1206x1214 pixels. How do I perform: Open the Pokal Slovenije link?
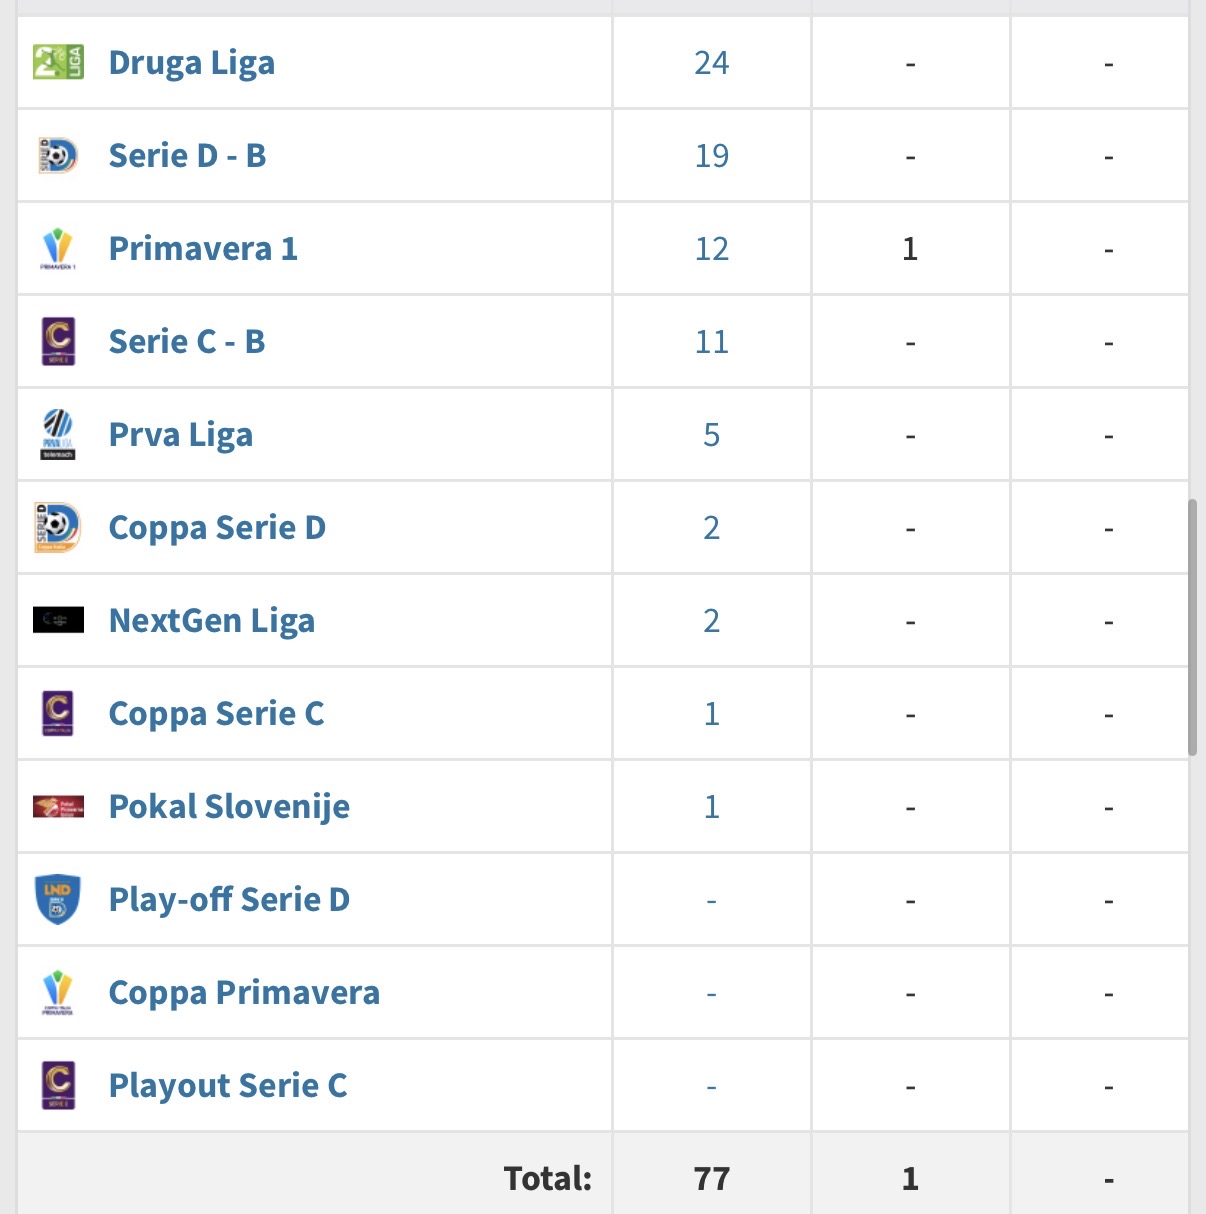click(x=229, y=807)
